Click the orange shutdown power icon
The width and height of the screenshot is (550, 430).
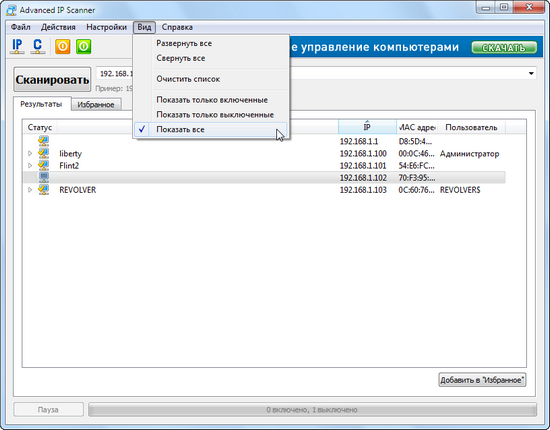click(x=63, y=46)
